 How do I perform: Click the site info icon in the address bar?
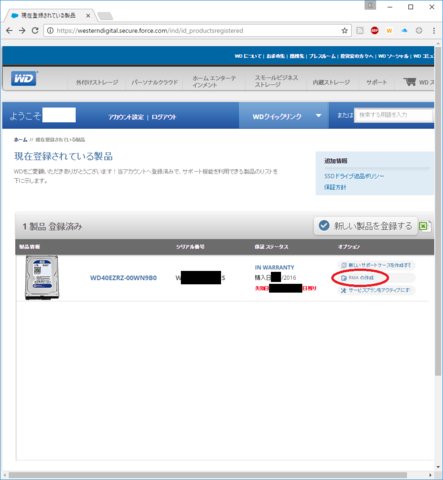pos(50,31)
